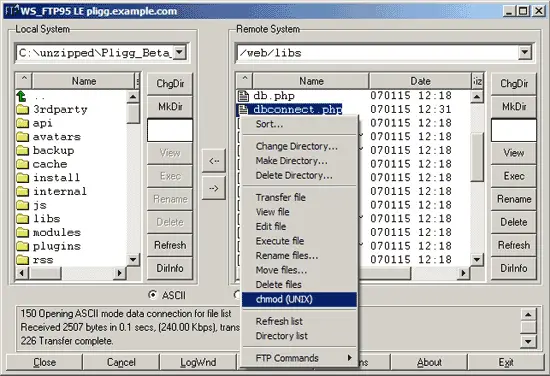The height and width of the screenshot is (376, 550).
Task: Click the dbconnect.php file icon
Action: [243, 109]
